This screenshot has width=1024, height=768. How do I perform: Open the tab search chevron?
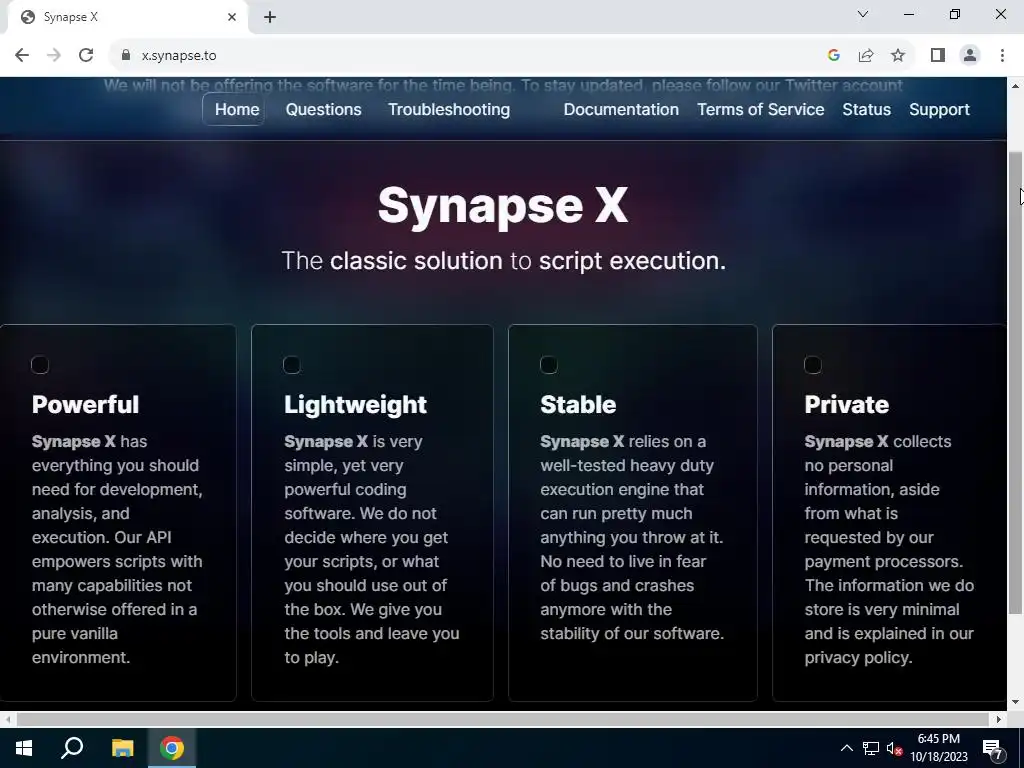(x=863, y=14)
